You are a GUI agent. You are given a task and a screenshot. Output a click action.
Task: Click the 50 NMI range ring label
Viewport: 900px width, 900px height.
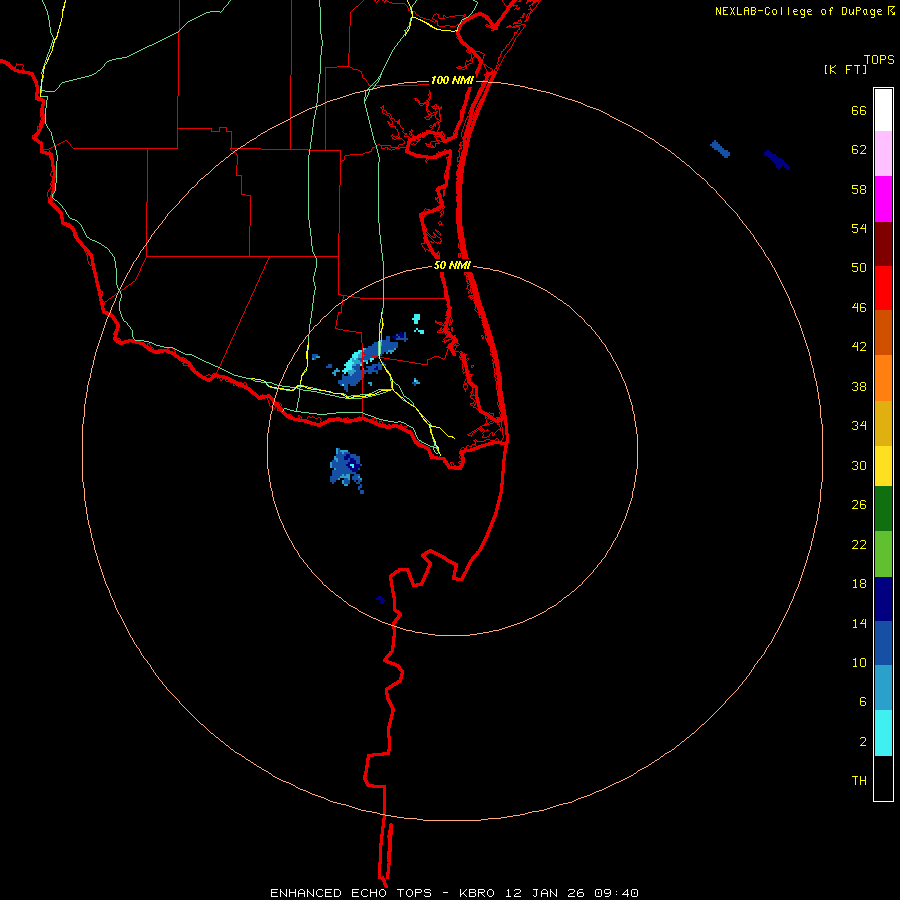452,265
